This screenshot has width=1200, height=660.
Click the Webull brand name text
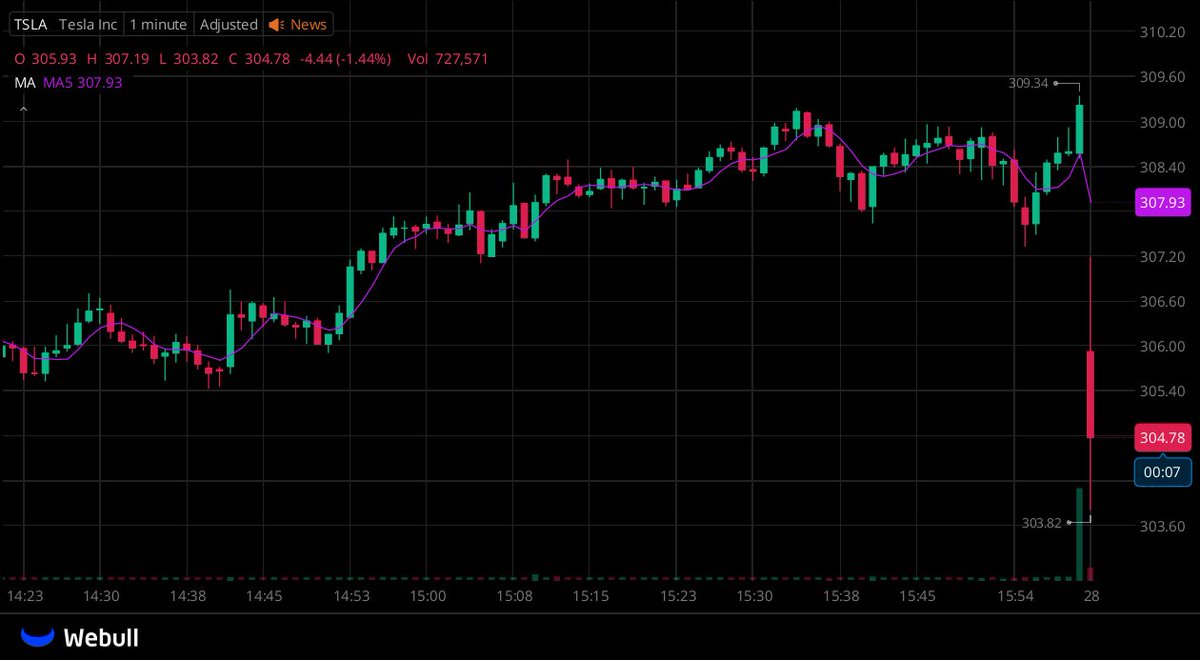click(101, 637)
